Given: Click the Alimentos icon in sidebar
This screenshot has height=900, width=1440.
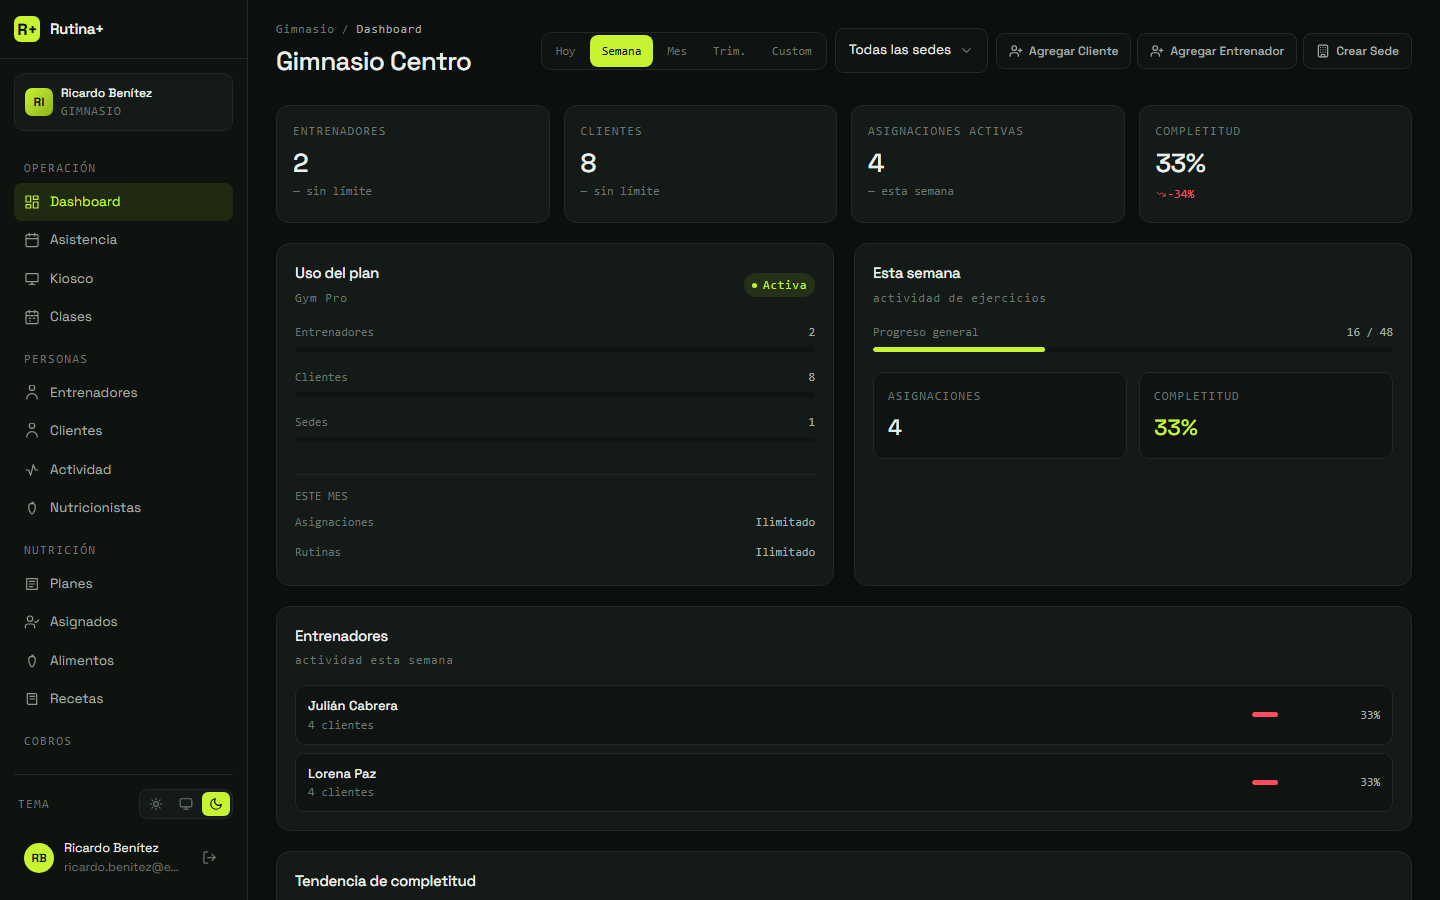Looking at the screenshot, I should (x=32, y=661).
